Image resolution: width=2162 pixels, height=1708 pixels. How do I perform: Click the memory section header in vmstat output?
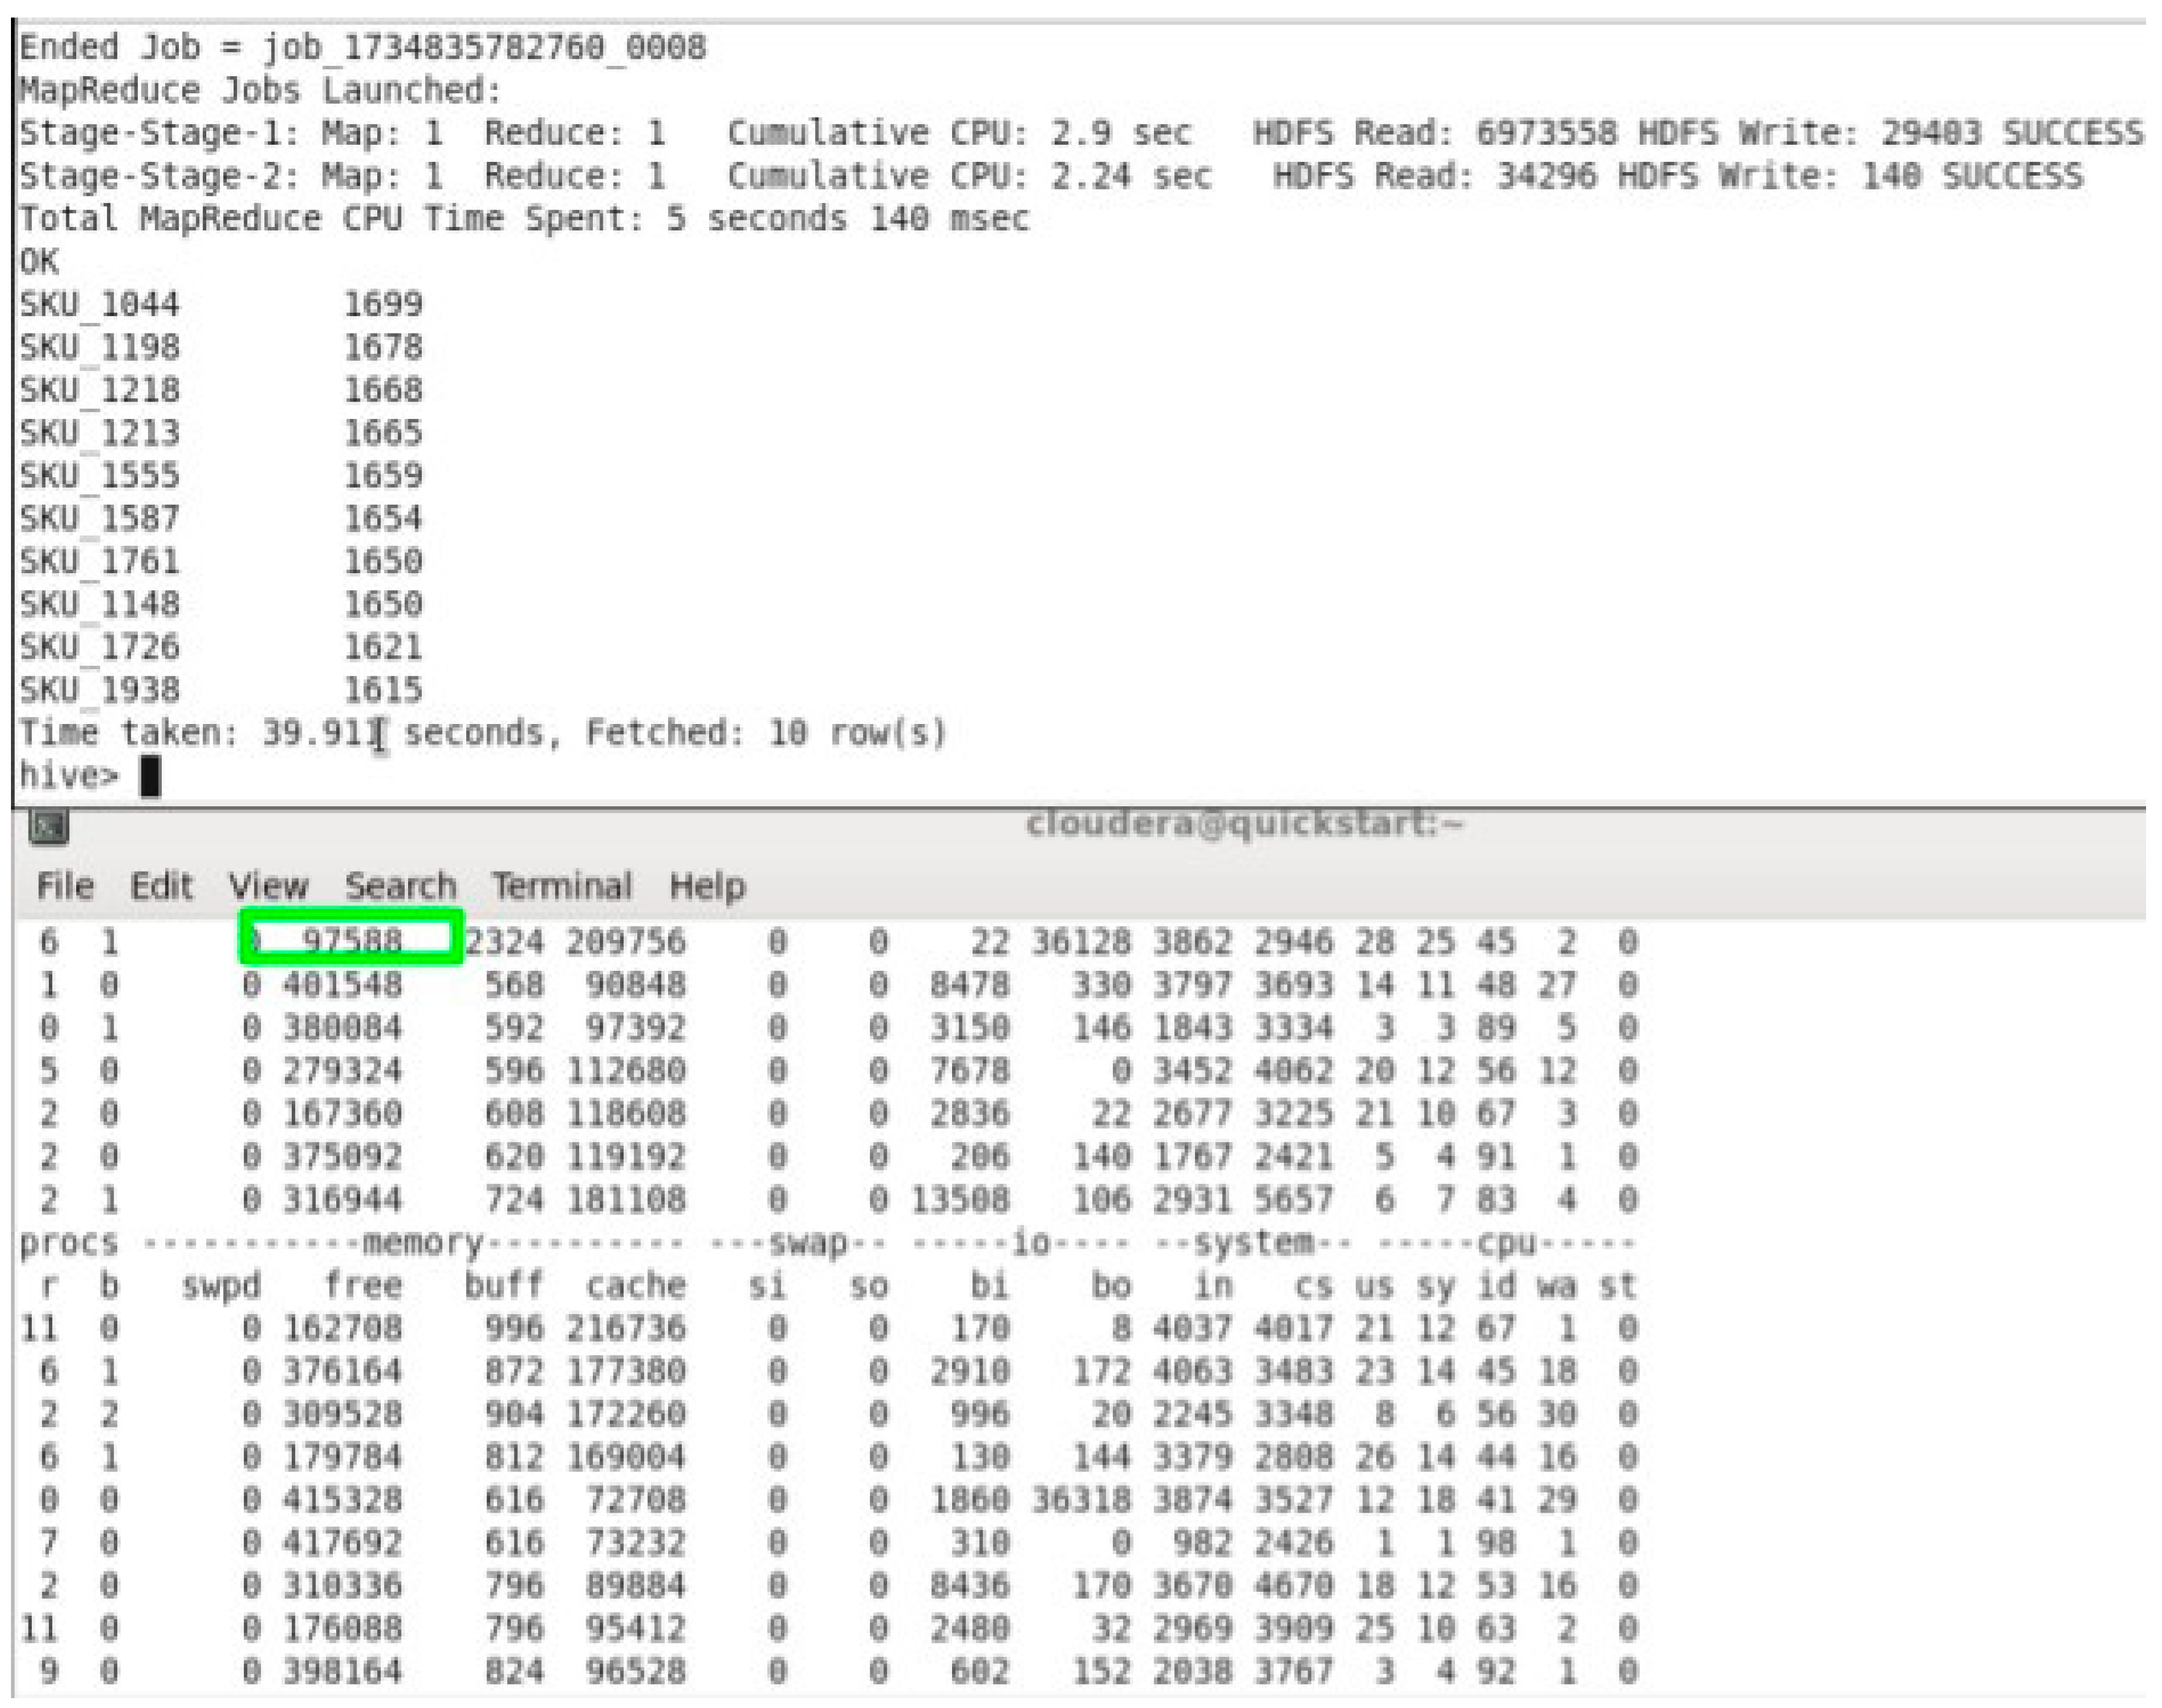click(x=420, y=1243)
